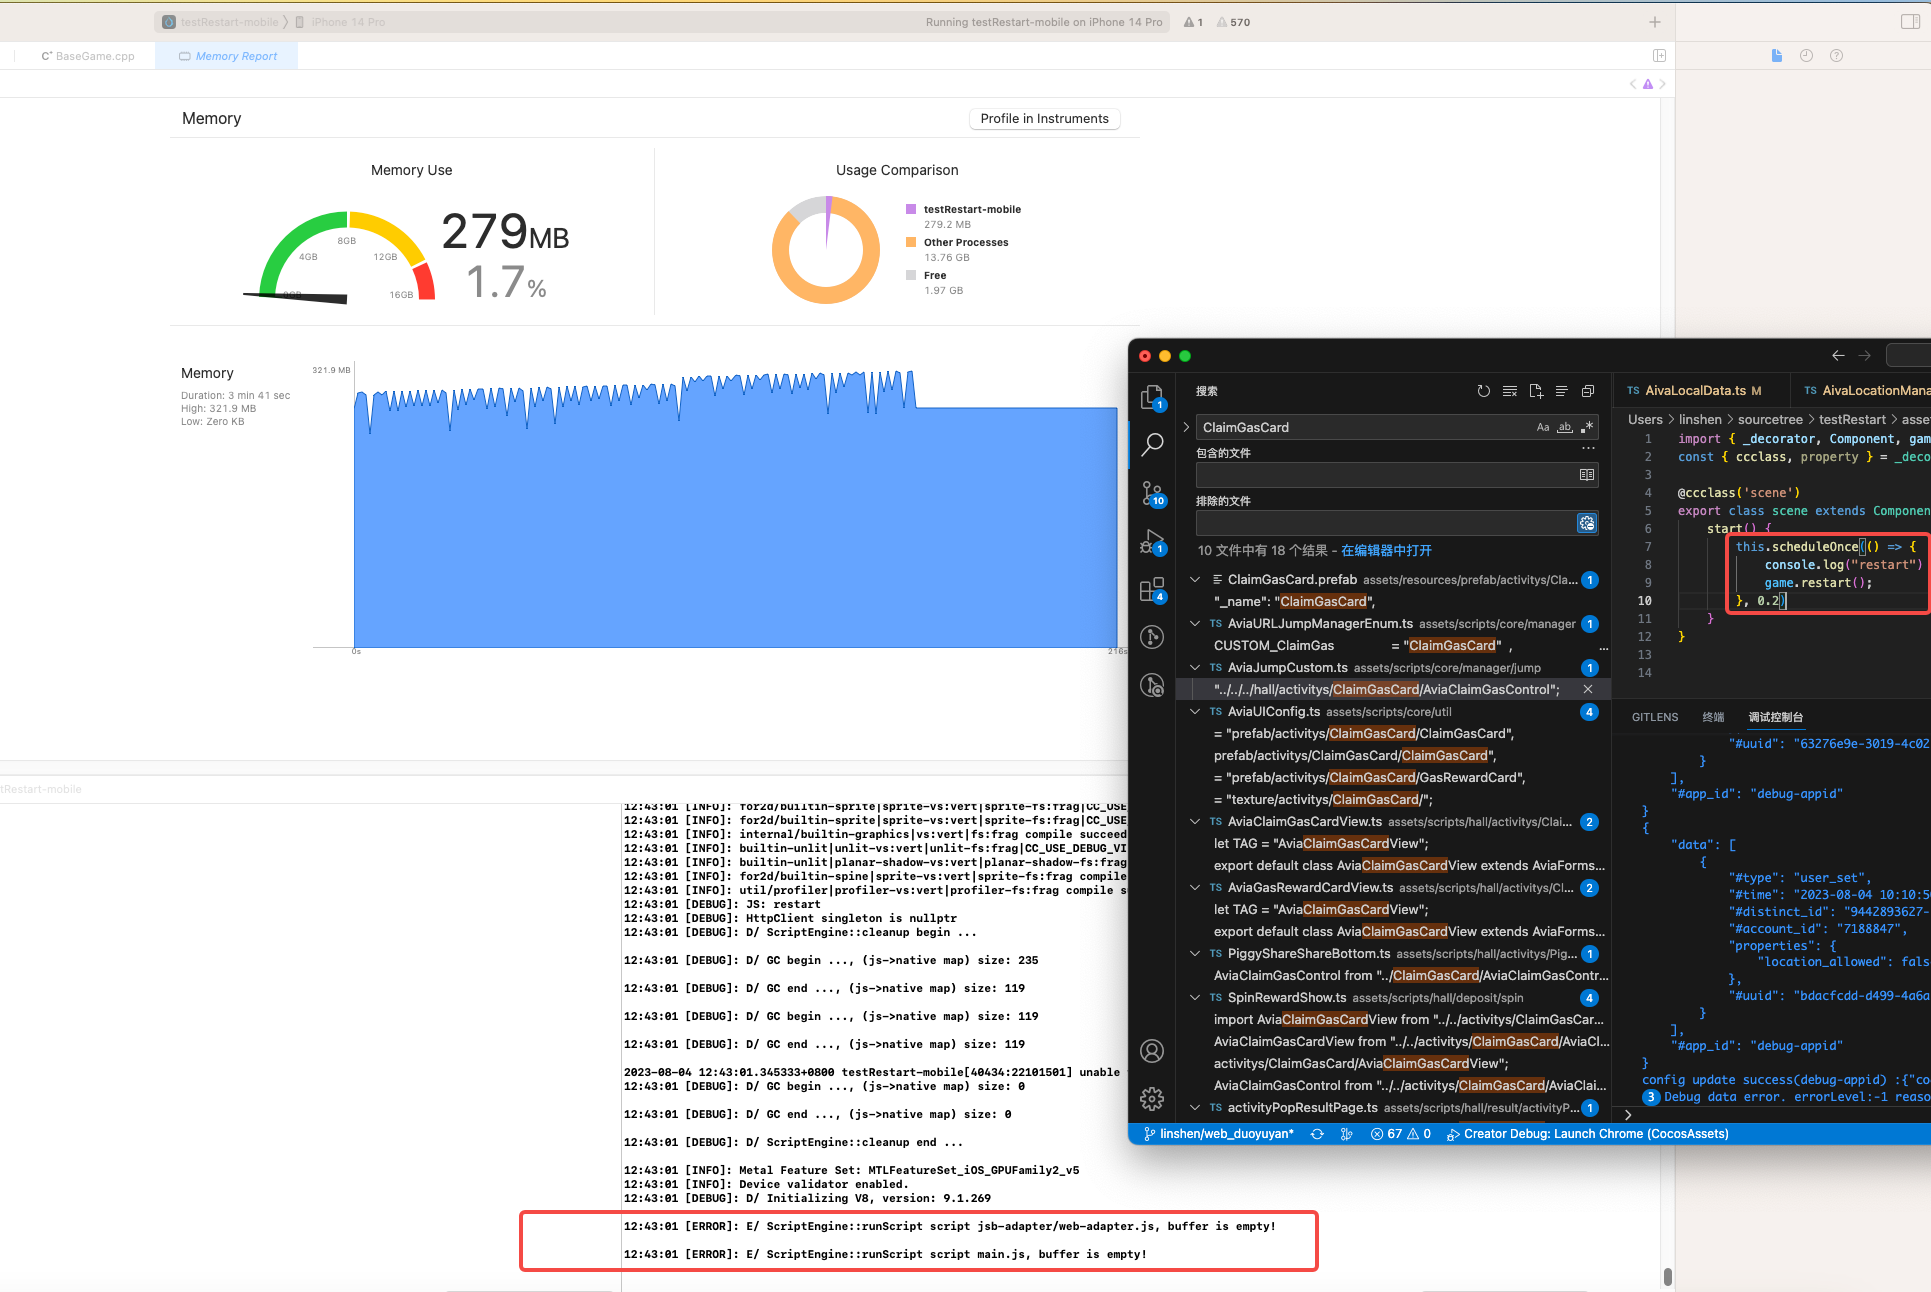Viewport: 1931px width, 1292px height.
Task: Click the Profile in Instruments button
Action: tap(1044, 118)
